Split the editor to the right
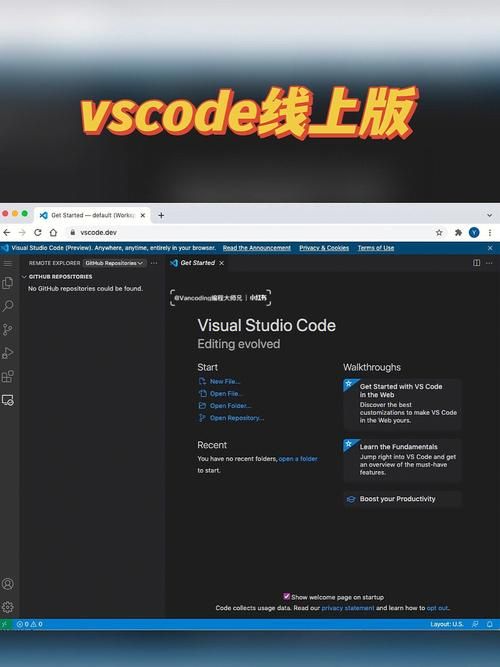This screenshot has width=500, height=667. 477,263
